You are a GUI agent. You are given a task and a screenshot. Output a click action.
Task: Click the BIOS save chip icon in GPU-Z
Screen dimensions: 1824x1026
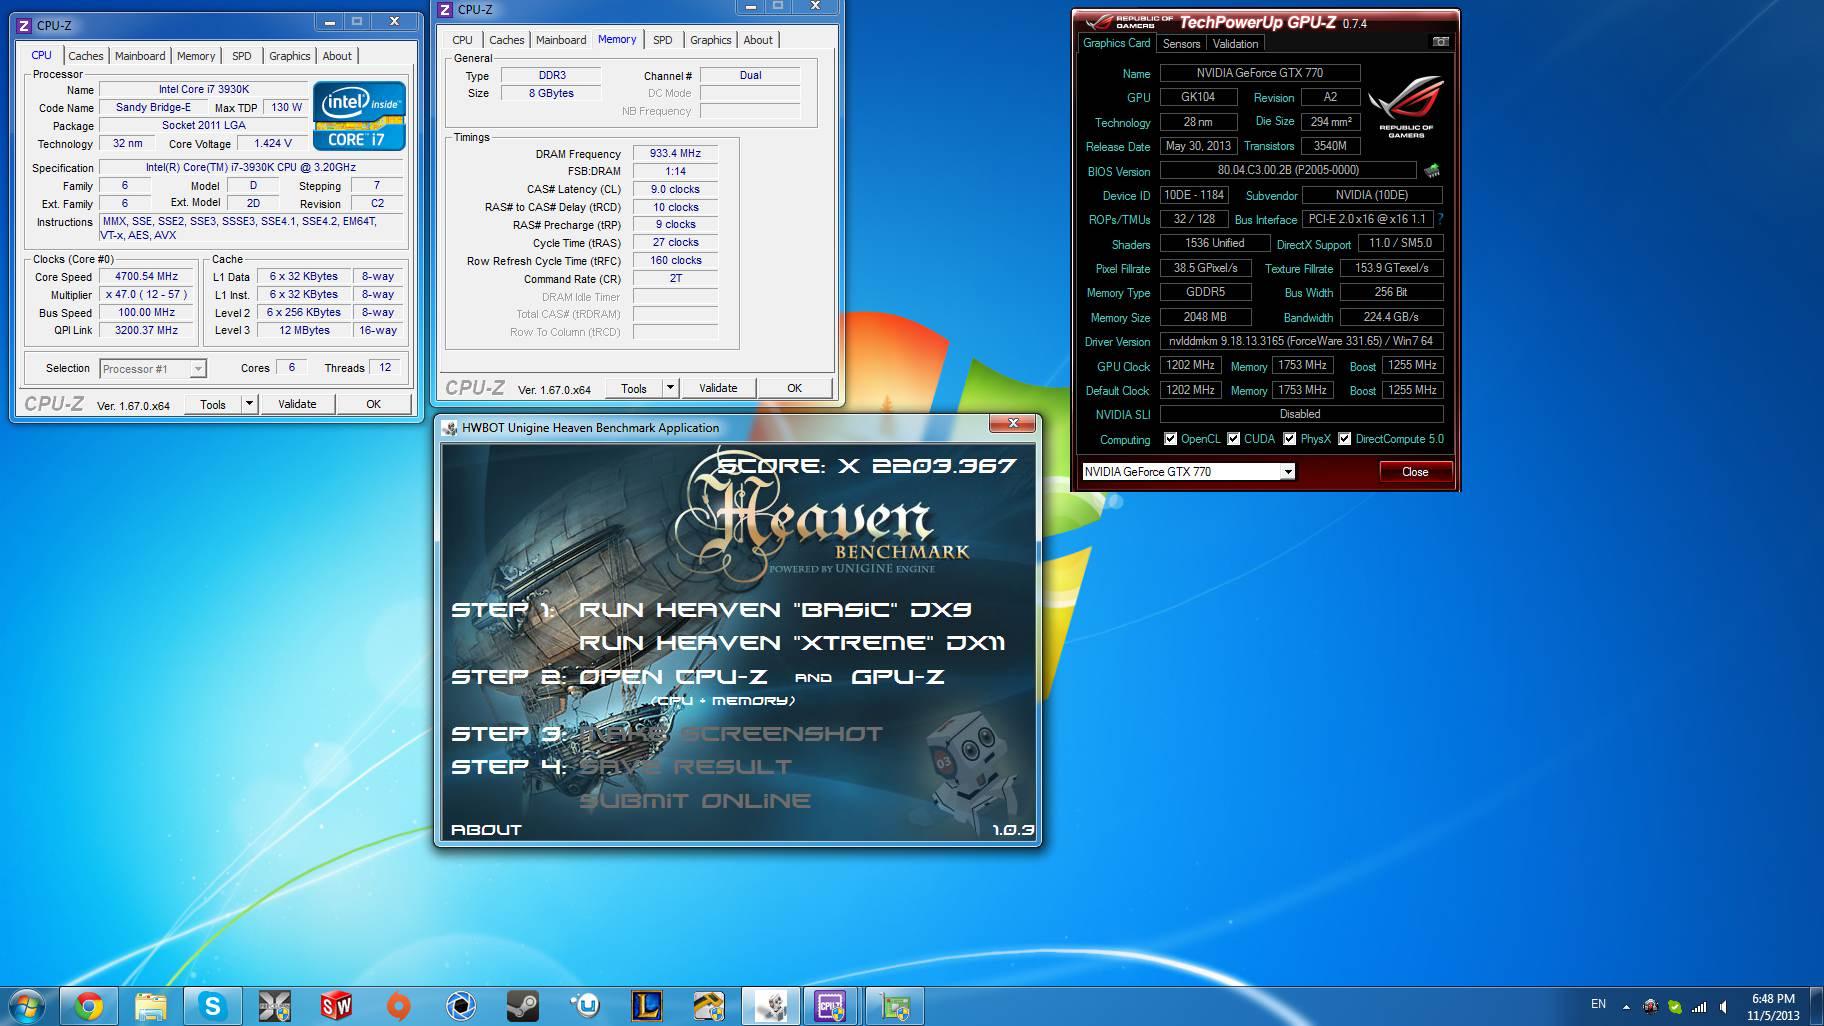click(1432, 170)
